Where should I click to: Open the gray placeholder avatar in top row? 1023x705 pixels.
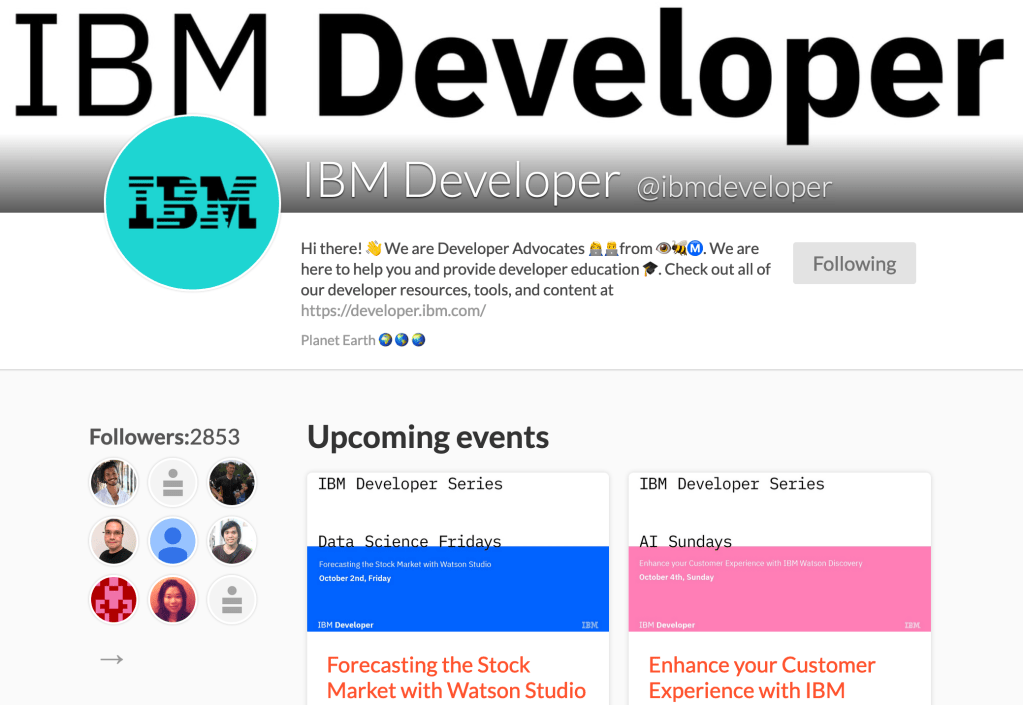click(172, 483)
